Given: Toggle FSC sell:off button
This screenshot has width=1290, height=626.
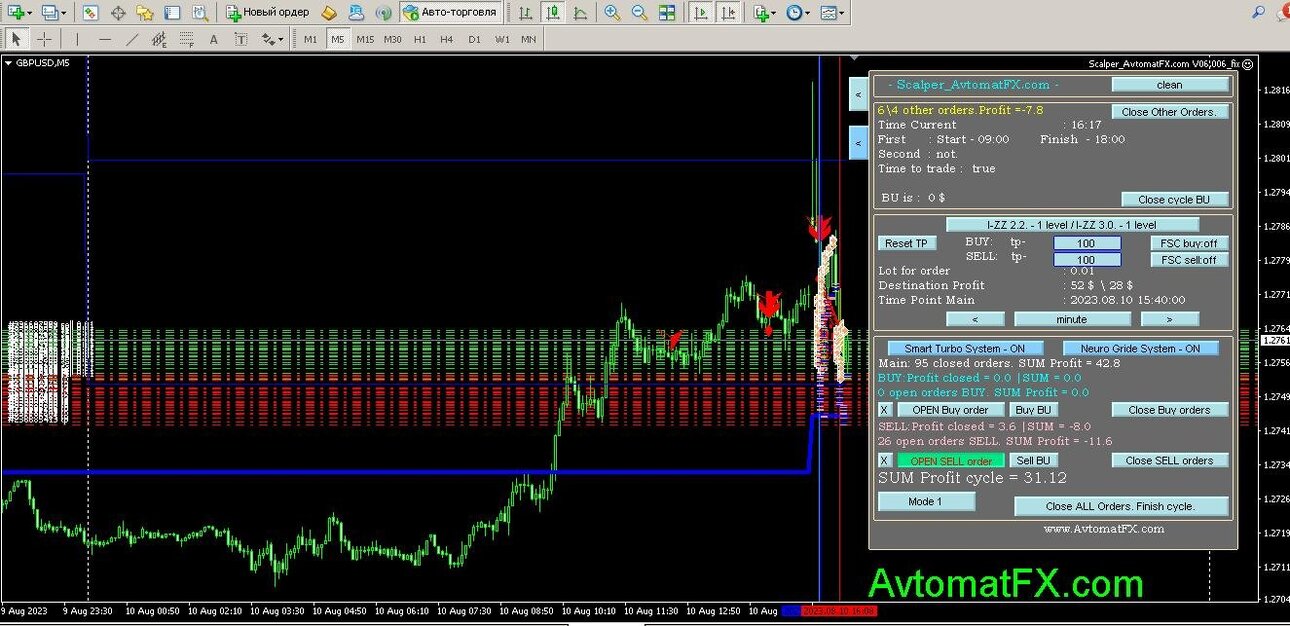Looking at the screenshot, I should click(x=1189, y=260).
